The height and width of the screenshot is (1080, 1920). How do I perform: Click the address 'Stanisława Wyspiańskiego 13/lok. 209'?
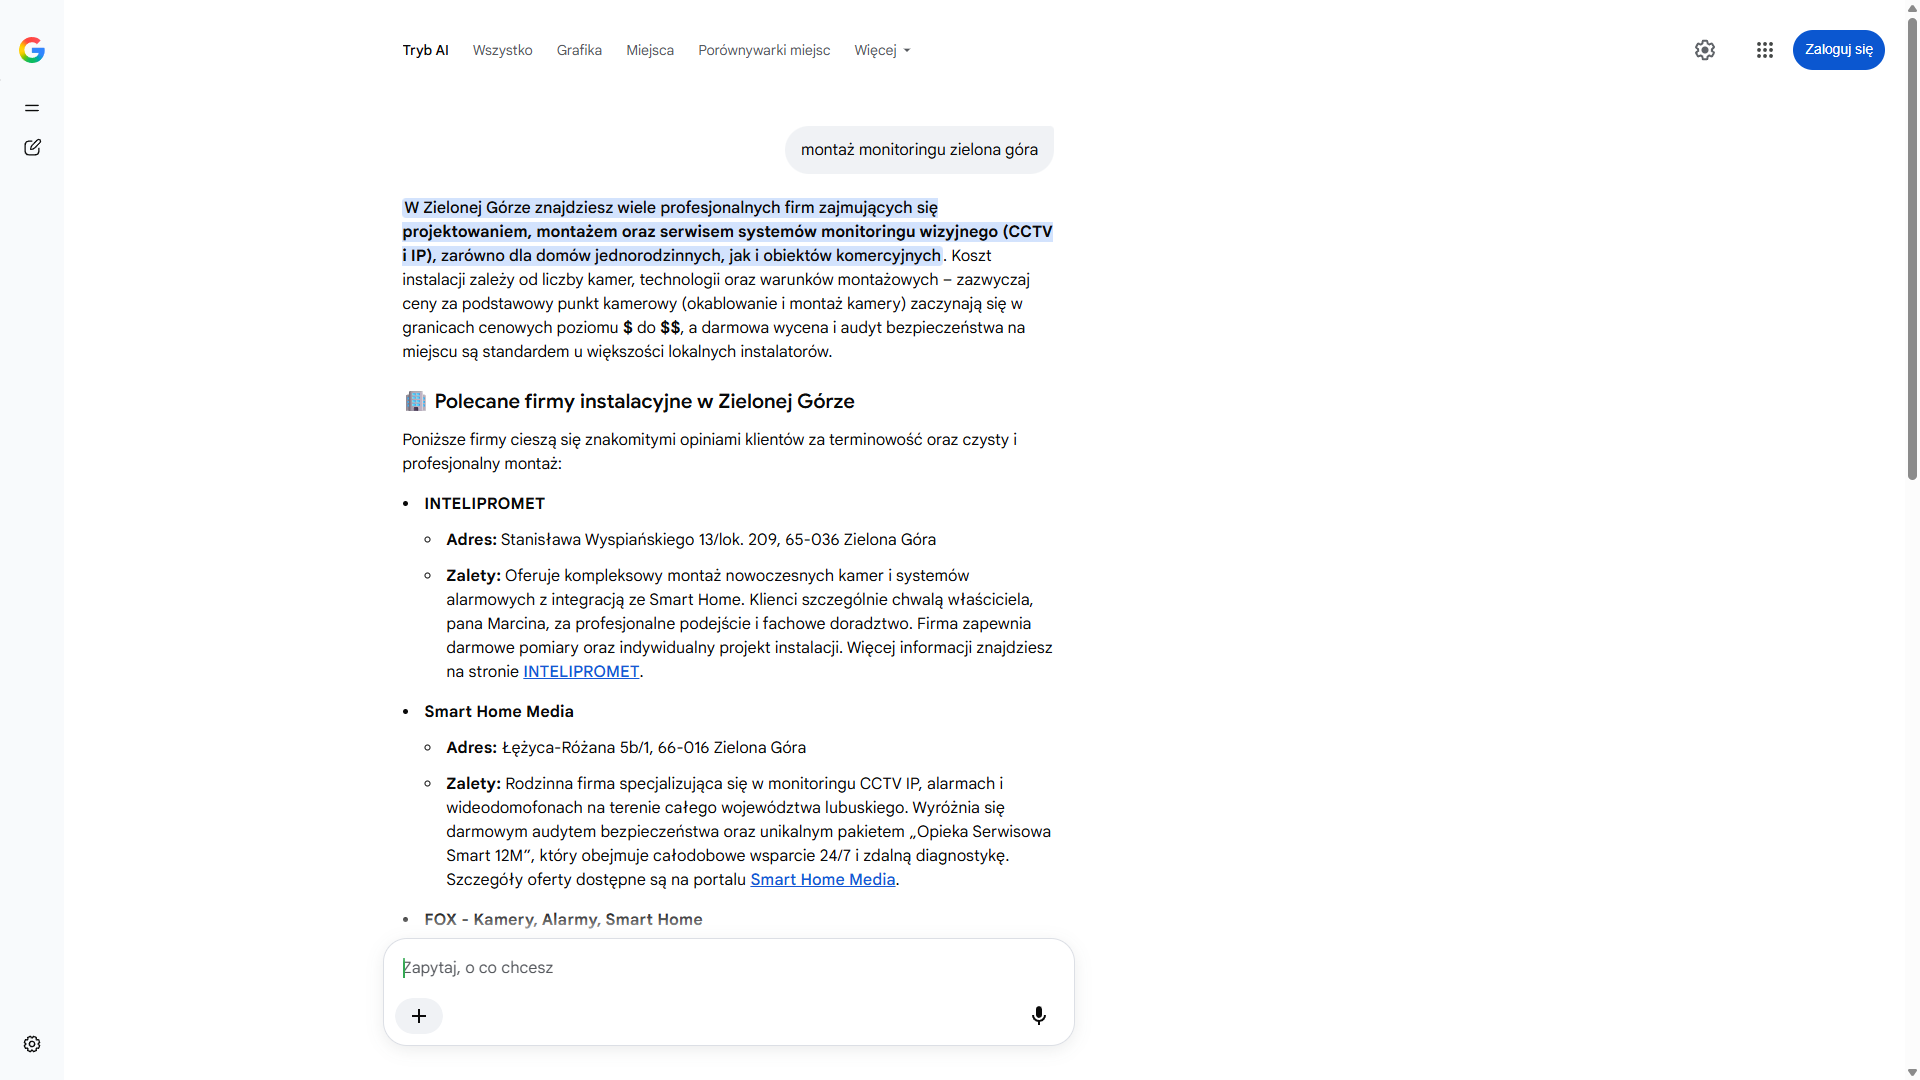(x=639, y=540)
